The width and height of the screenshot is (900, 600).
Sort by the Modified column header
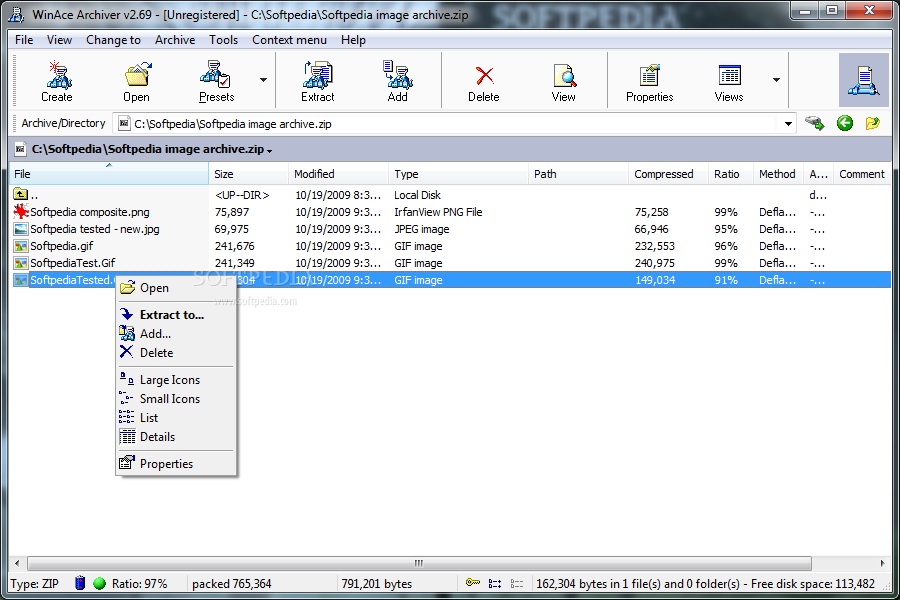point(338,174)
